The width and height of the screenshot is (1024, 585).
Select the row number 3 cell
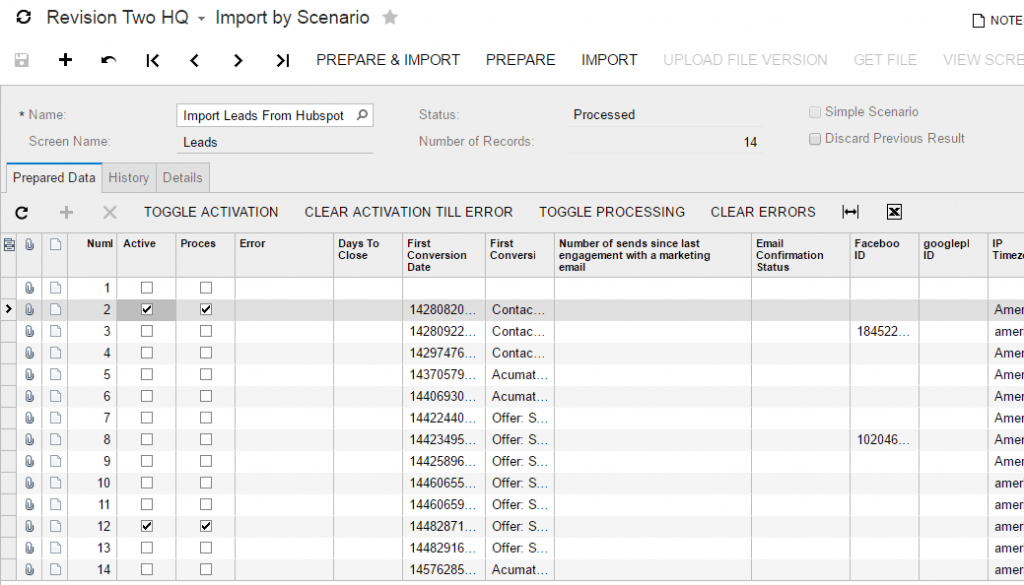click(92, 332)
